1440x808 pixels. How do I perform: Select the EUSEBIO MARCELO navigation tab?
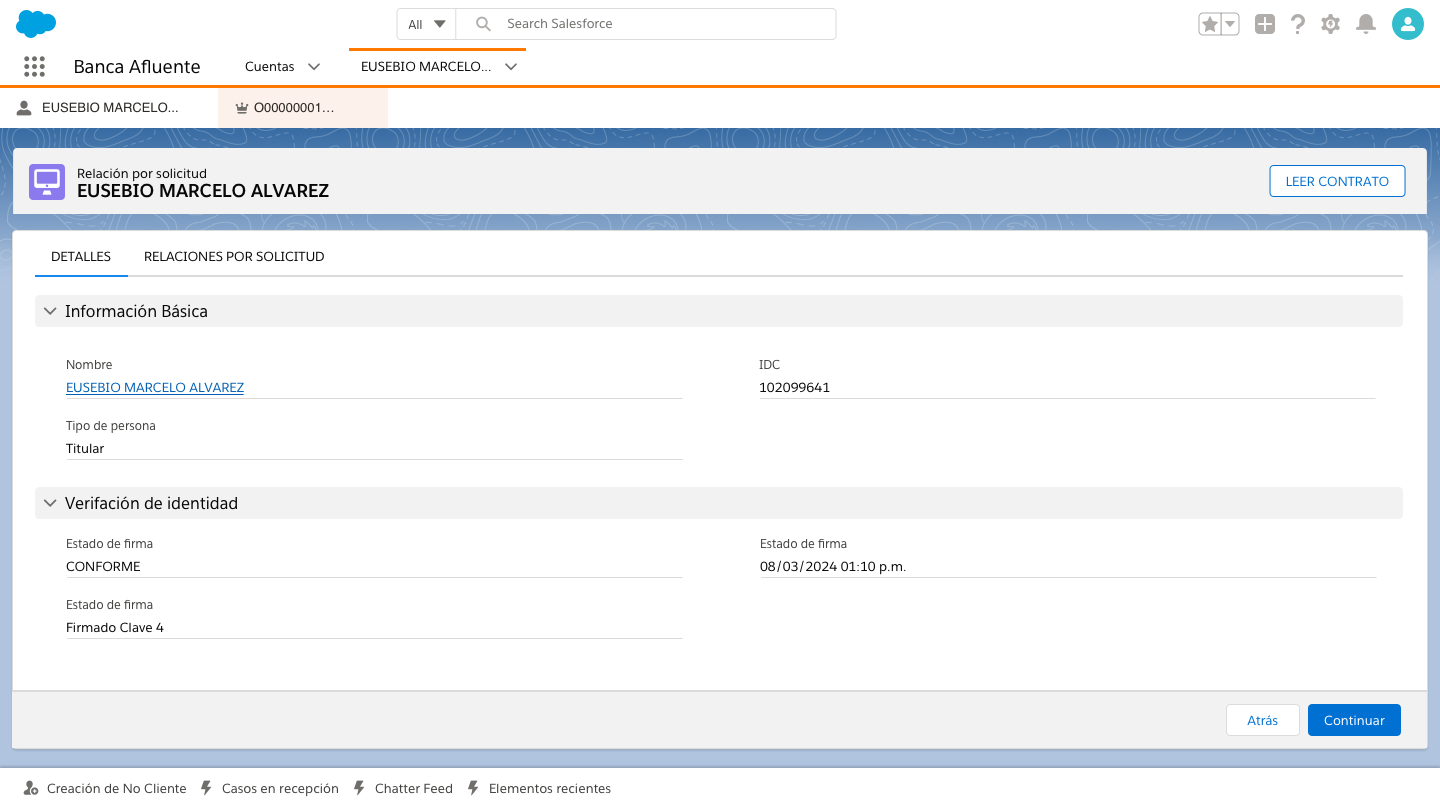tap(426, 67)
